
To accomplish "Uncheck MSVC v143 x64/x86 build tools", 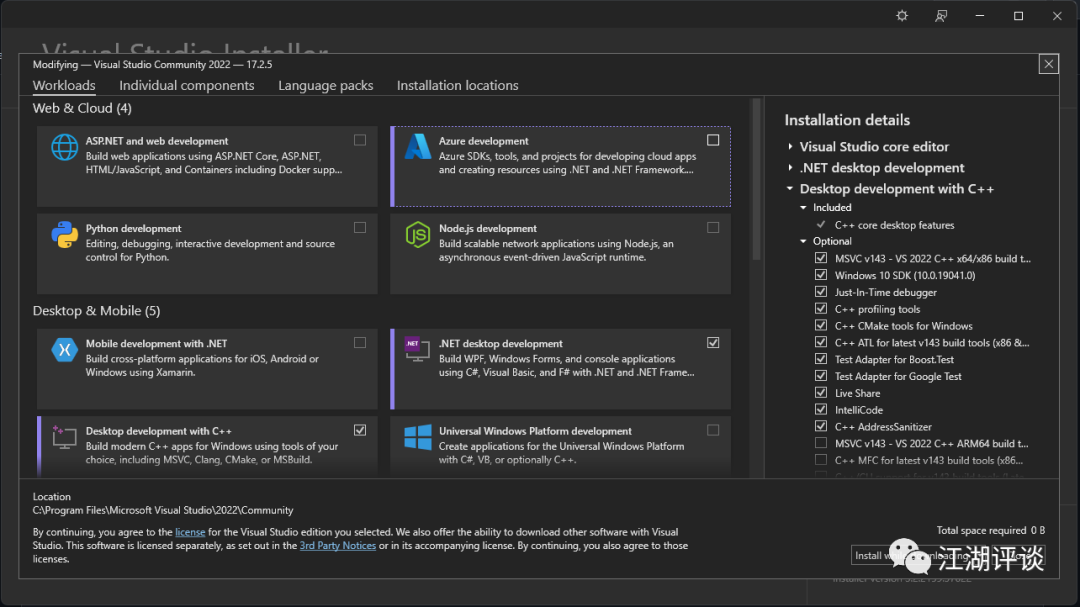I will pyautogui.click(x=820, y=258).
